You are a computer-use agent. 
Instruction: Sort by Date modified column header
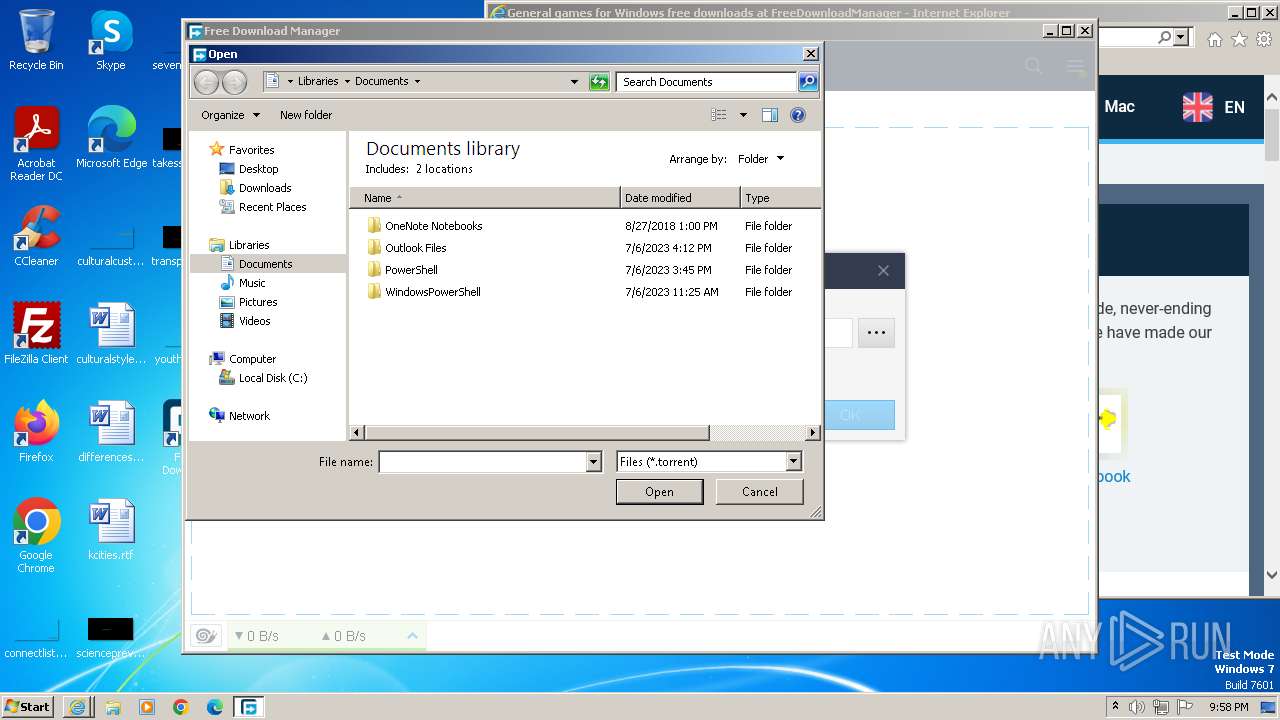click(680, 198)
